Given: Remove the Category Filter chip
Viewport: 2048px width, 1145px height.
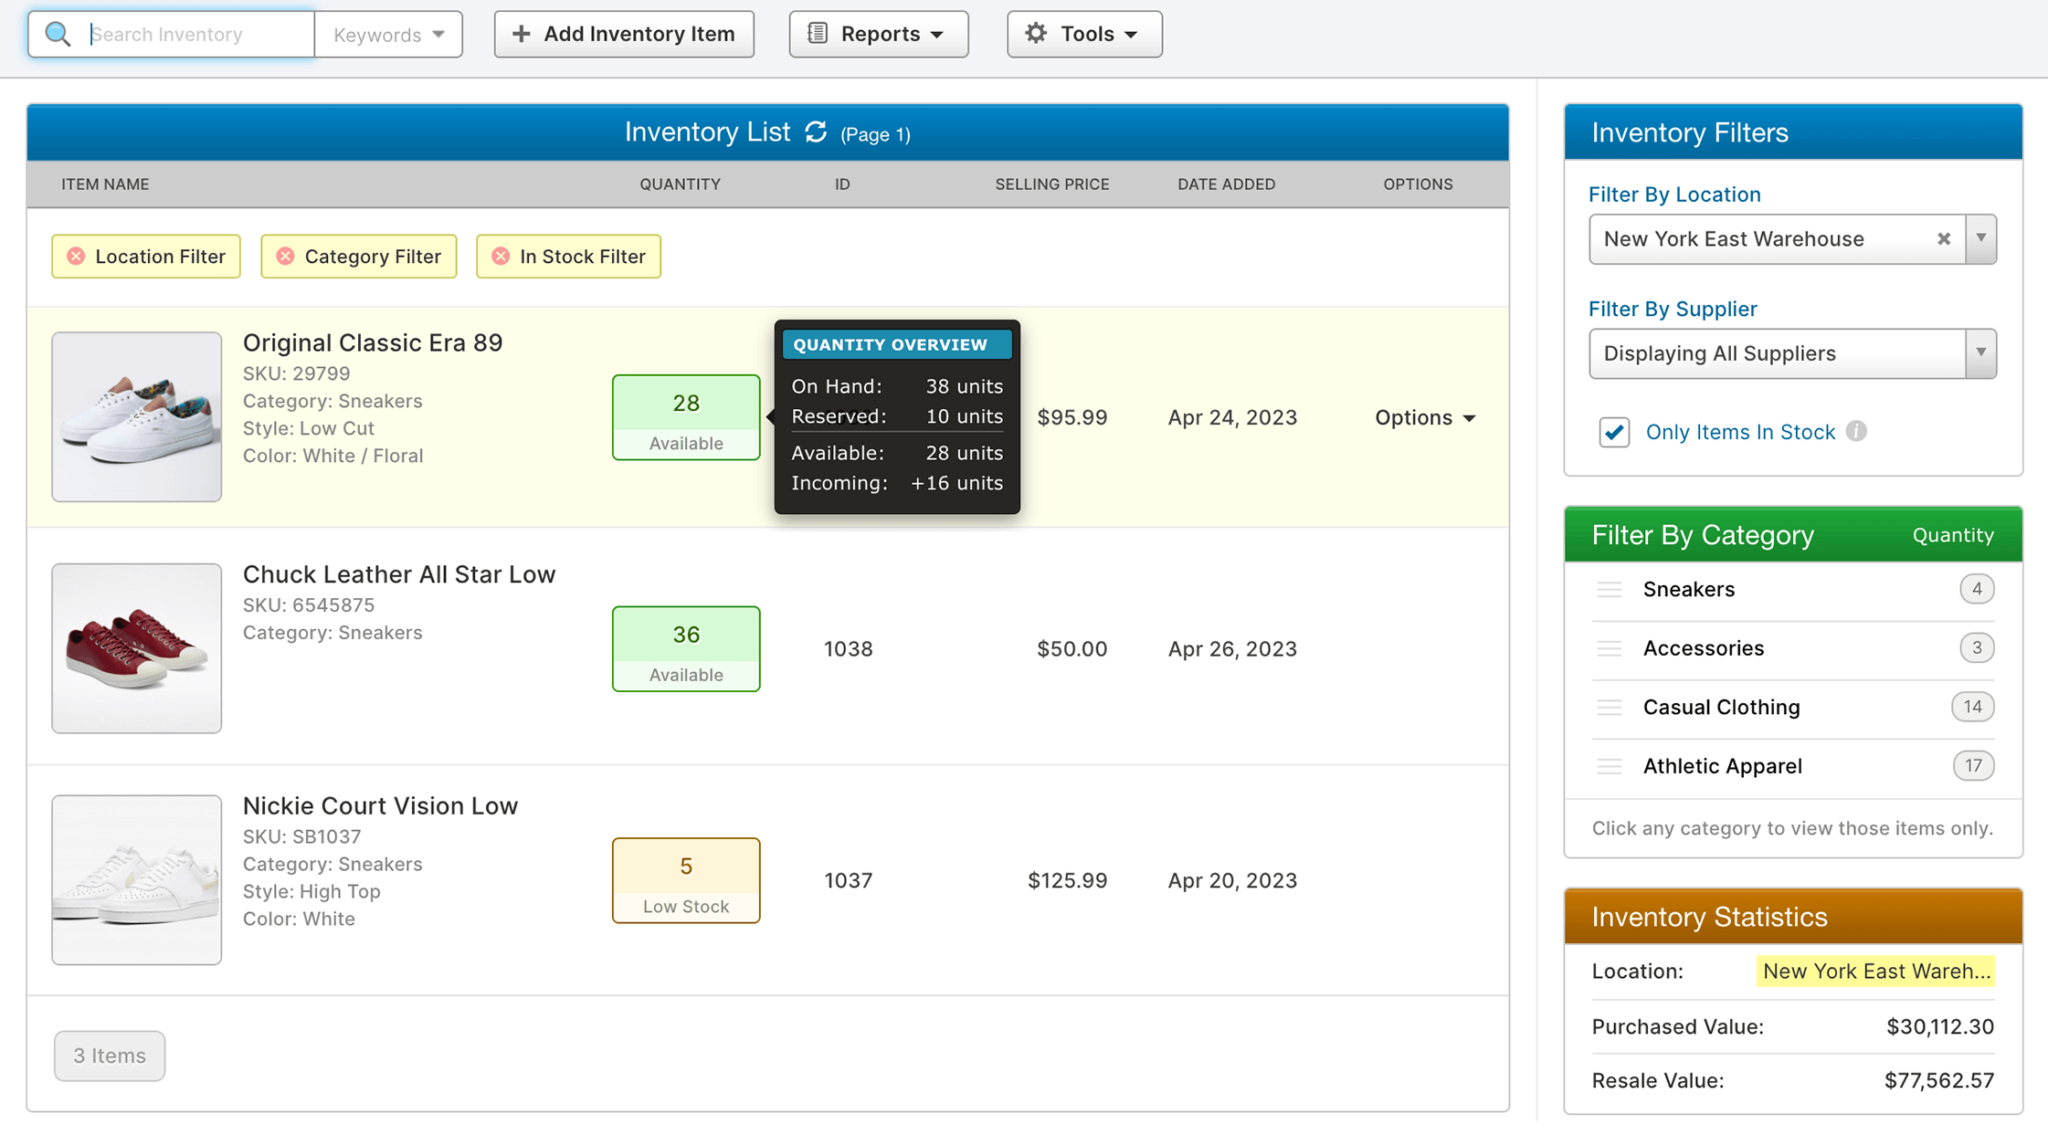Looking at the screenshot, I should pos(286,256).
